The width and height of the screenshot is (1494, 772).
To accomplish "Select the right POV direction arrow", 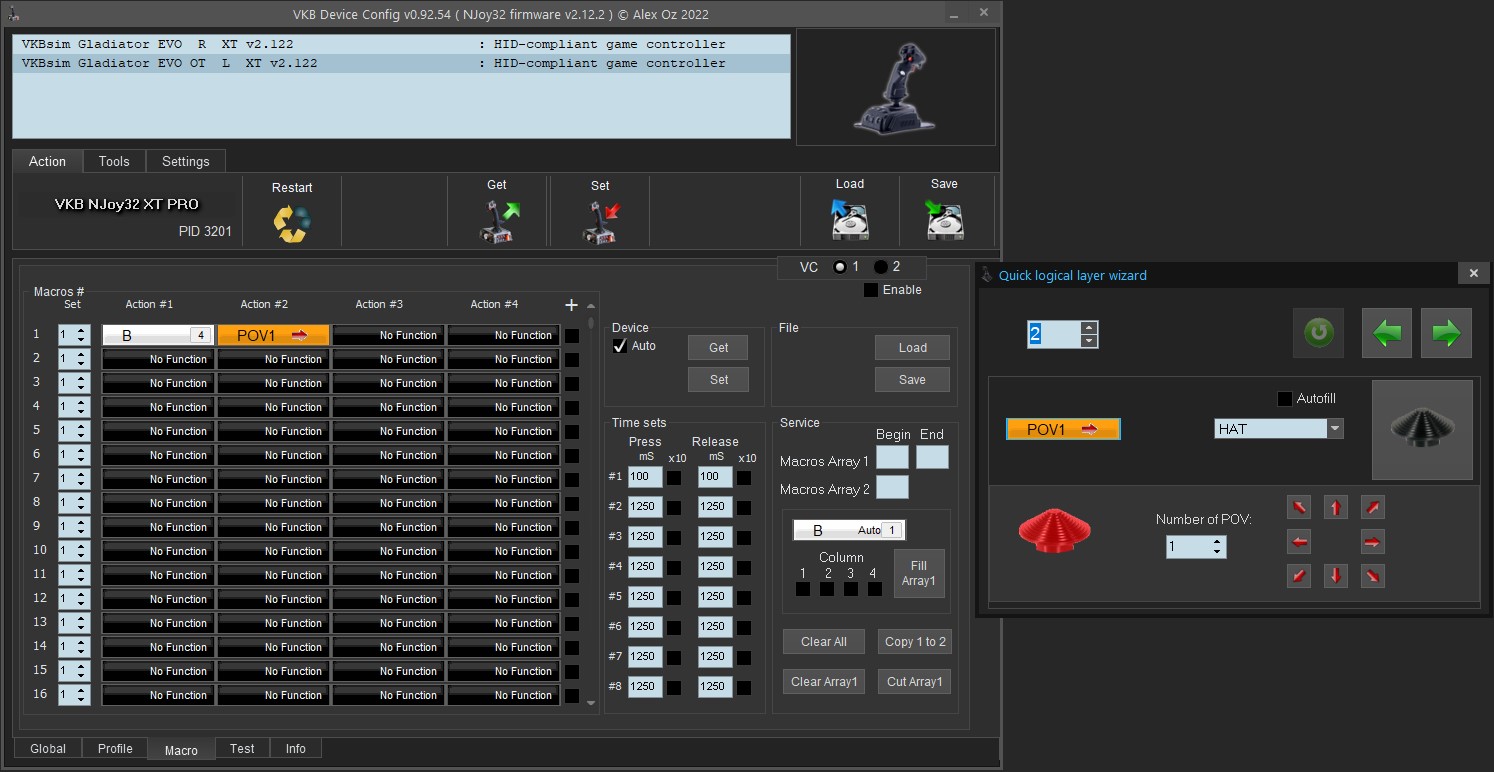I will (x=1373, y=542).
